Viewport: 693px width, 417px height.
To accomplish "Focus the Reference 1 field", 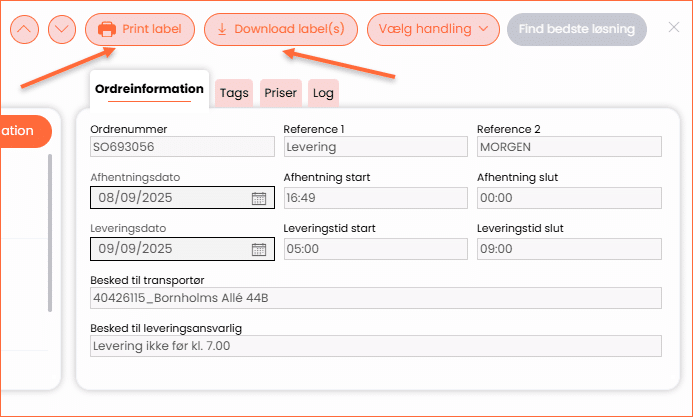I will pos(375,147).
